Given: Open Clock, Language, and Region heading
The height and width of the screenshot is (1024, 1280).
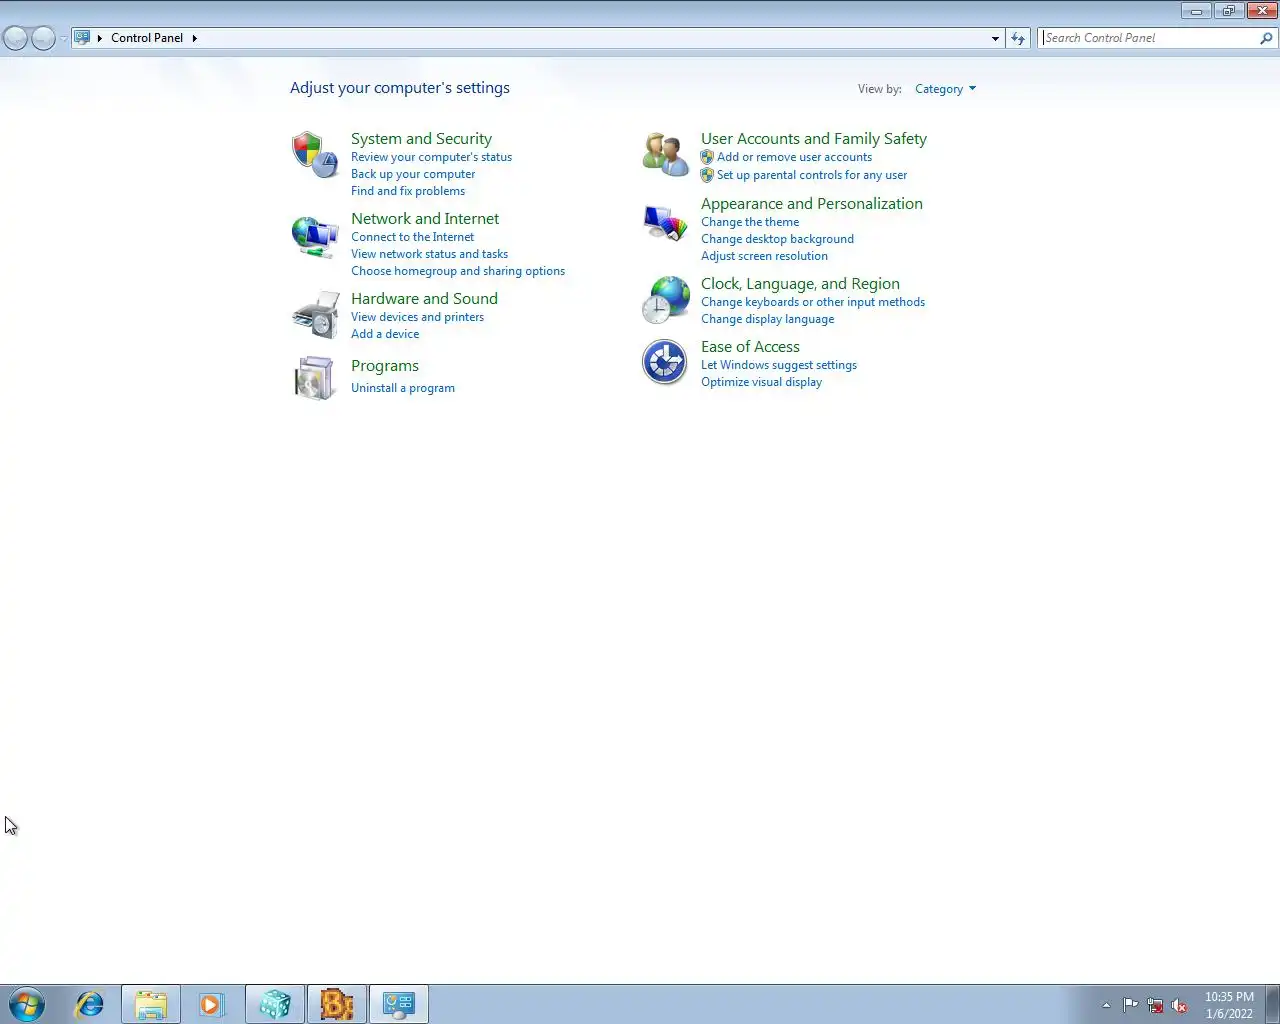Looking at the screenshot, I should click(800, 284).
